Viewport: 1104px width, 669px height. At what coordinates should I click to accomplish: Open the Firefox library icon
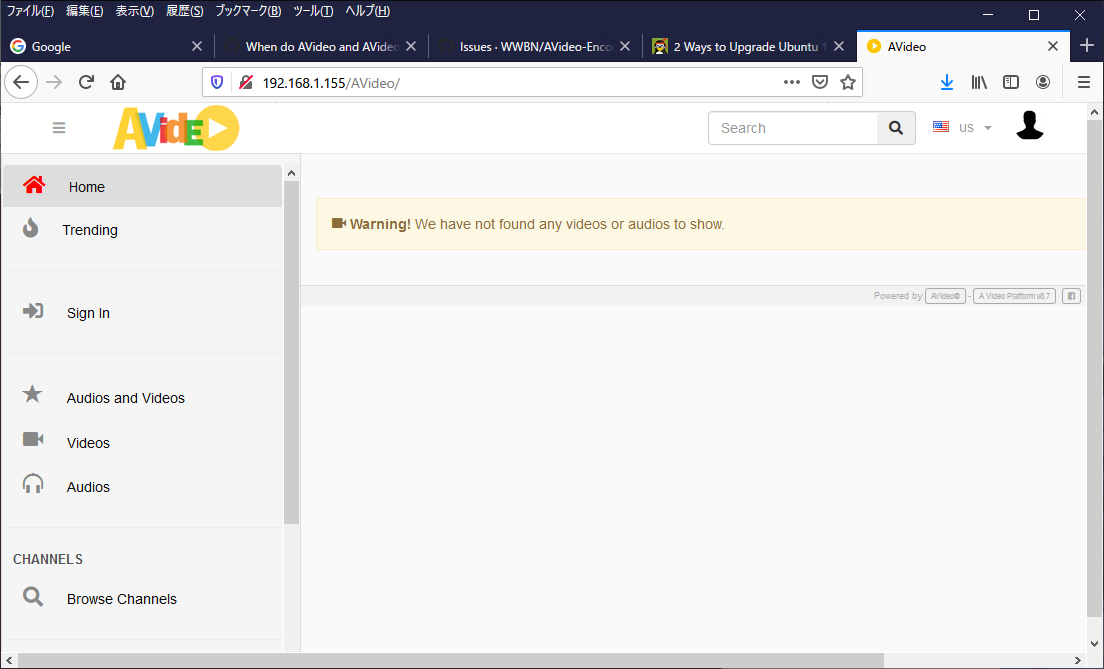(x=979, y=82)
